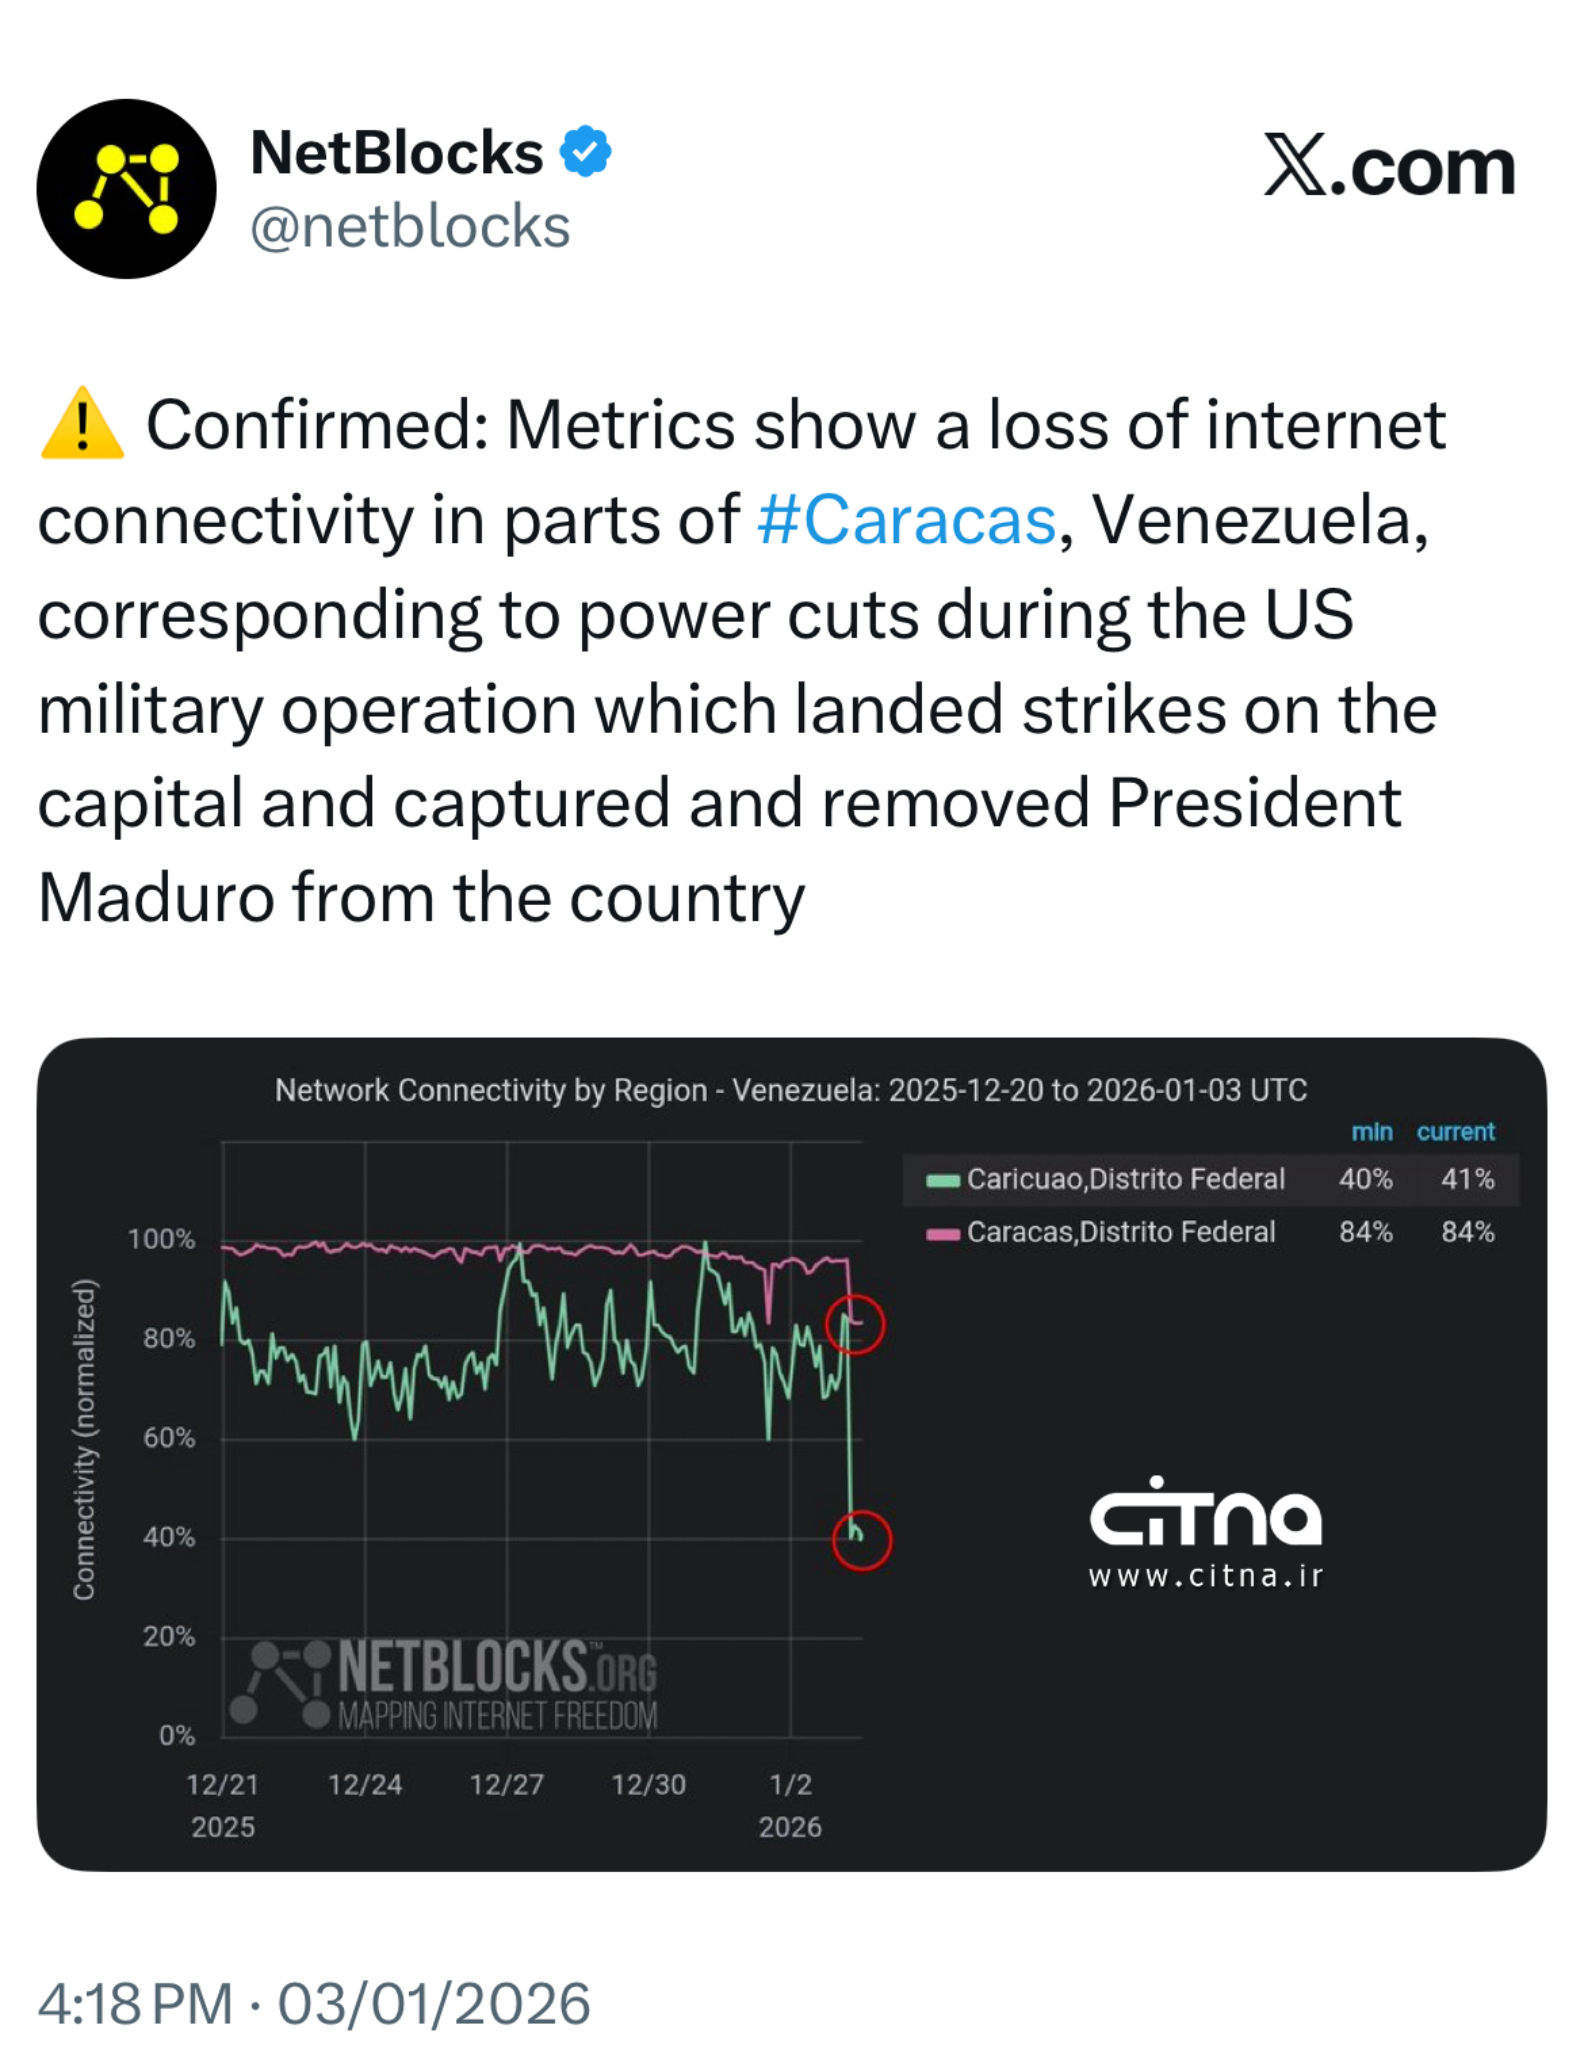Click the red circle marker near 84%
This screenshot has height=2048, width=1584.
pos(855,1325)
